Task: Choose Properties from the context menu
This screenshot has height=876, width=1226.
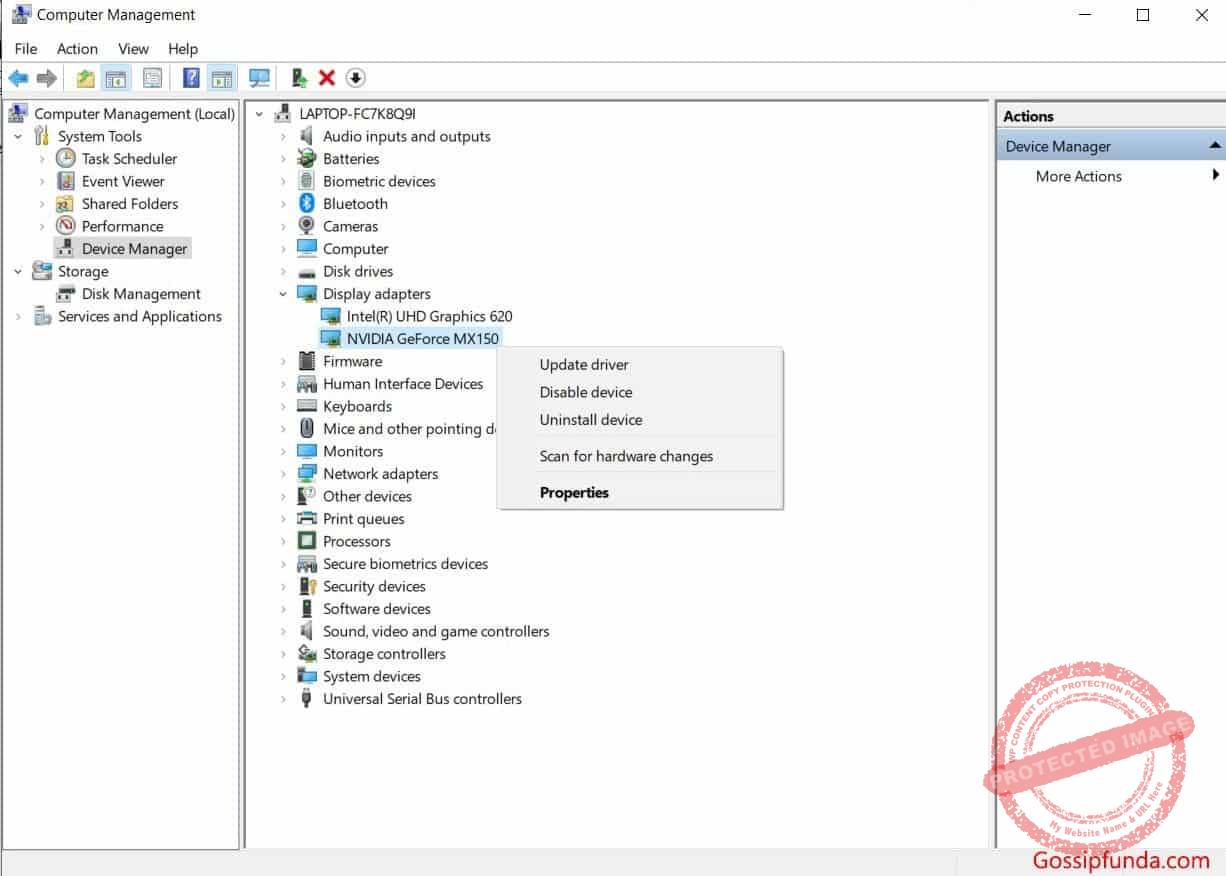Action: pyautogui.click(x=574, y=492)
